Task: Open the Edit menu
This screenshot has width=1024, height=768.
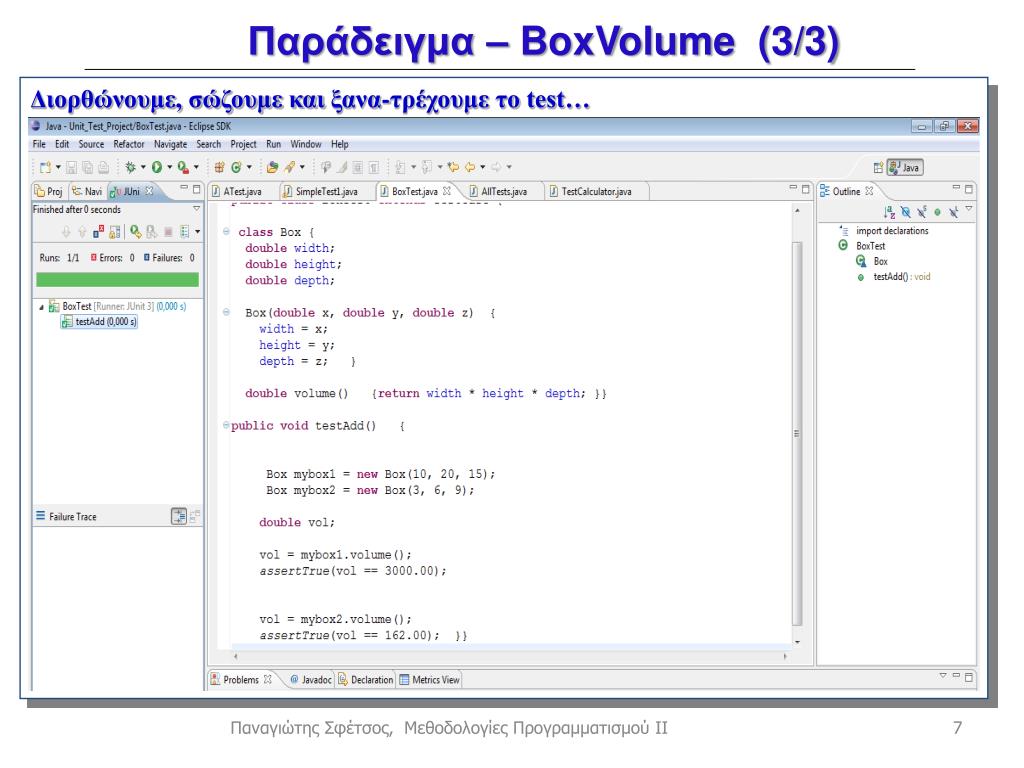Action: tap(62, 144)
